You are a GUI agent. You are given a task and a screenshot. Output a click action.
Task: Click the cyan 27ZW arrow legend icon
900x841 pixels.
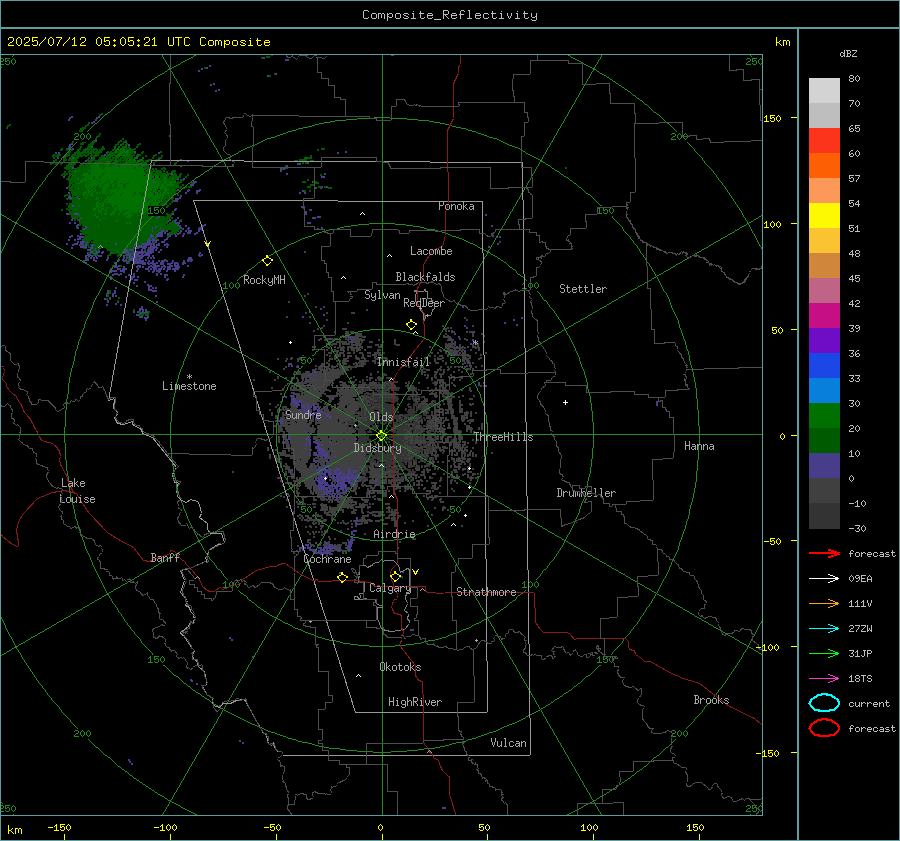point(824,629)
